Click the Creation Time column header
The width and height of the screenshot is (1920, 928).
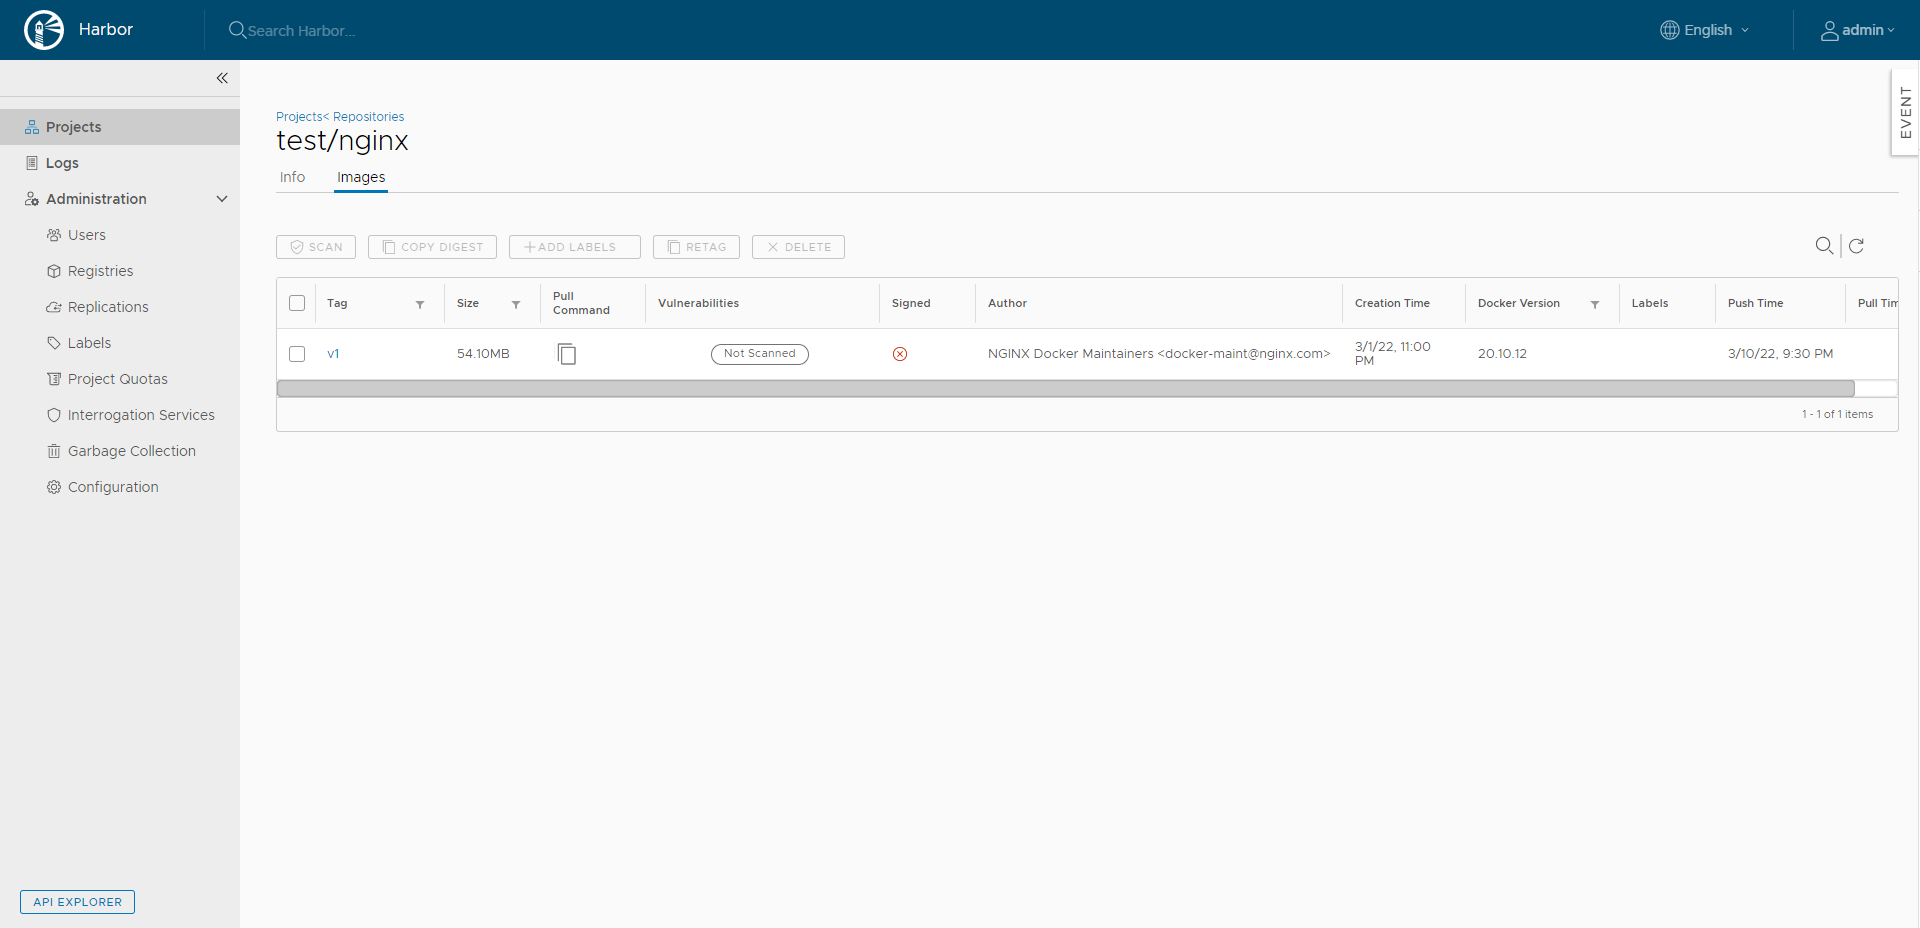[x=1392, y=303]
